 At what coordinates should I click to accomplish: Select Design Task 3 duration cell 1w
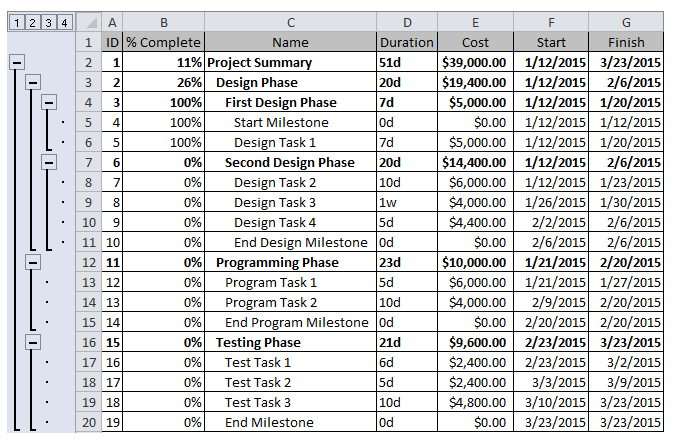407,202
